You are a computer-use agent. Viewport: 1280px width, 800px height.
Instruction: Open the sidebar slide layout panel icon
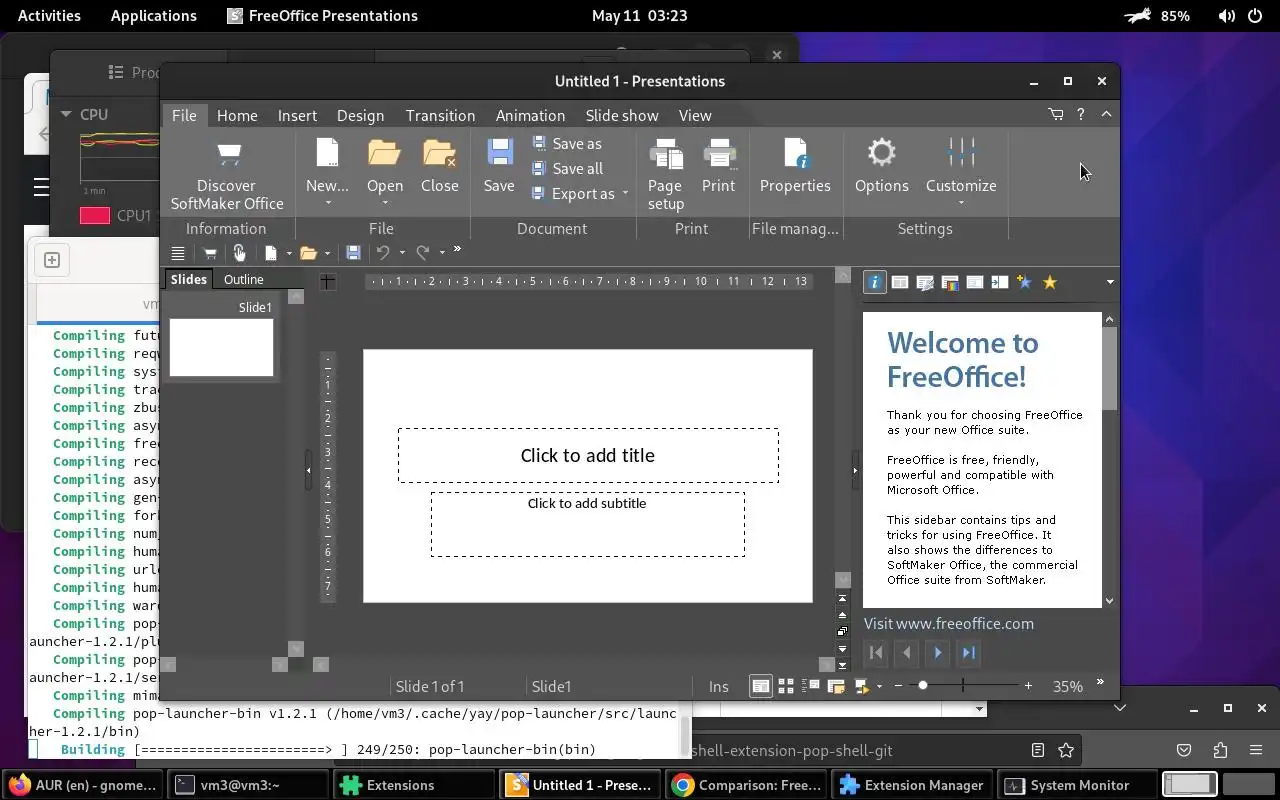900,282
